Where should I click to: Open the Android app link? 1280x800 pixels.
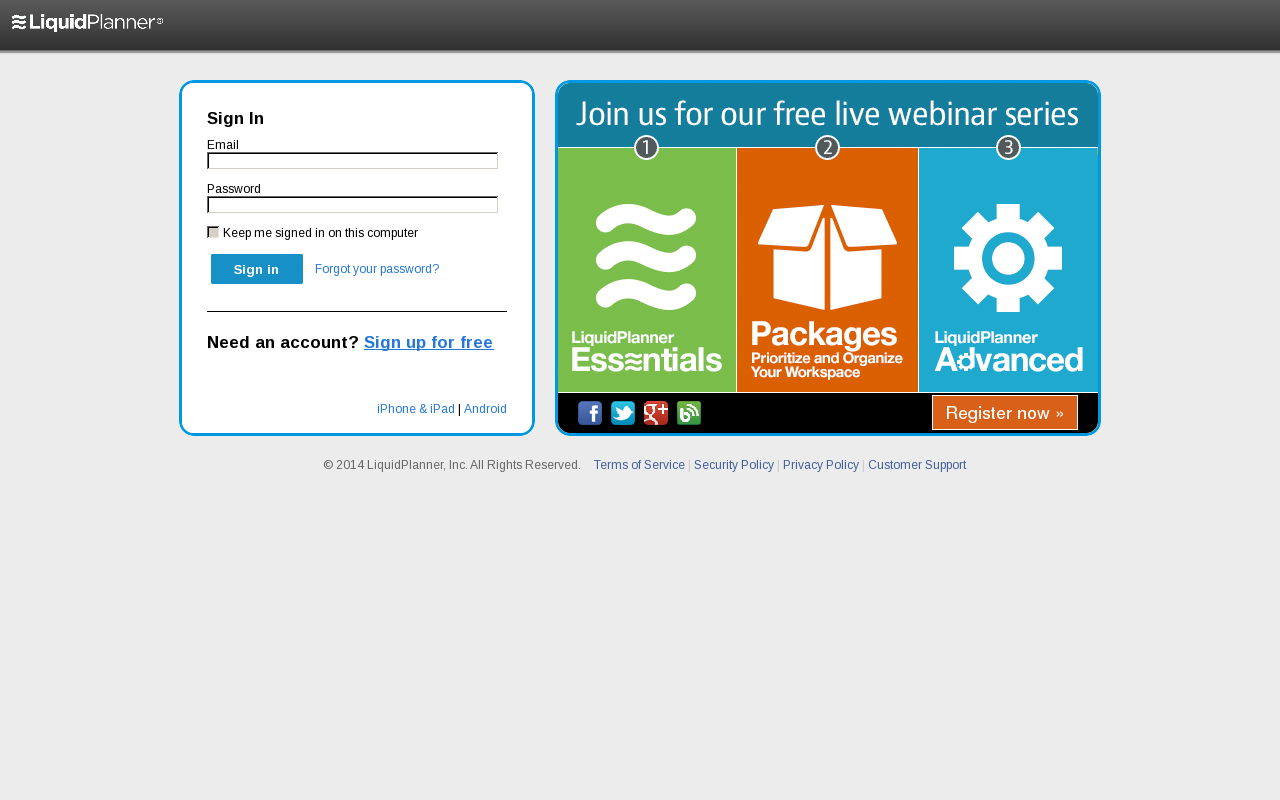click(x=485, y=409)
